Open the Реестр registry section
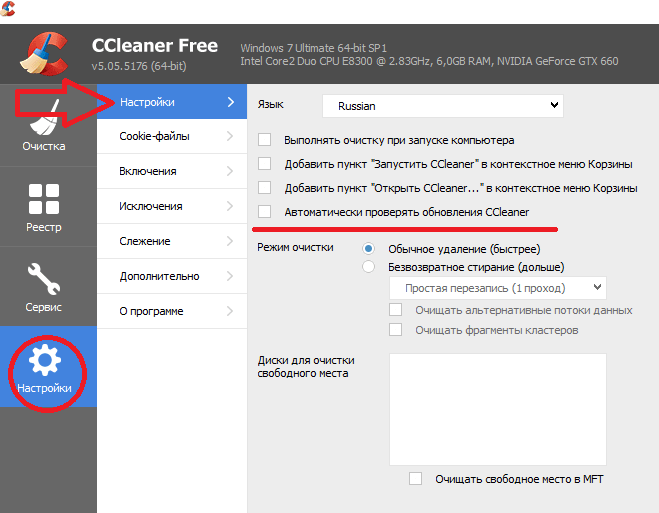The height and width of the screenshot is (513, 659). click(x=44, y=207)
